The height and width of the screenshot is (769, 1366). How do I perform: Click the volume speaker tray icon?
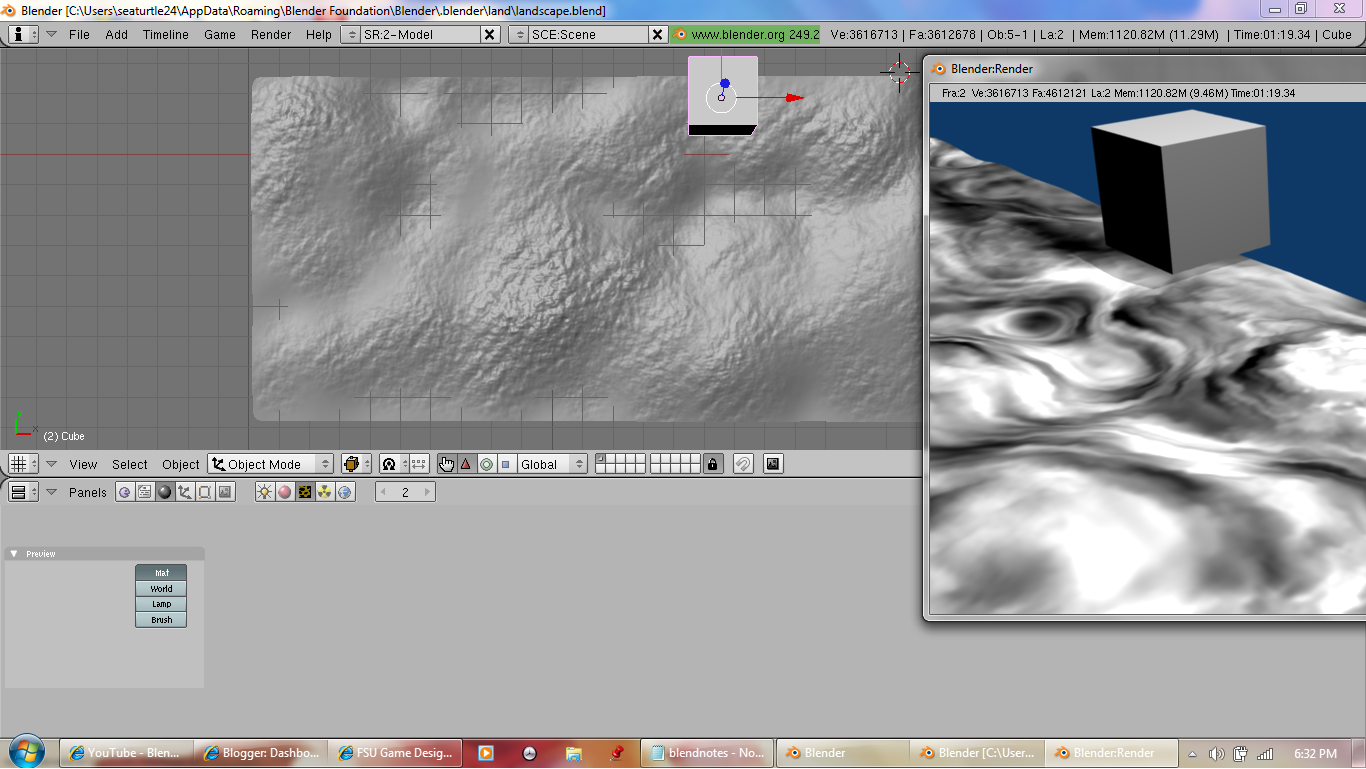coord(1216,753)
